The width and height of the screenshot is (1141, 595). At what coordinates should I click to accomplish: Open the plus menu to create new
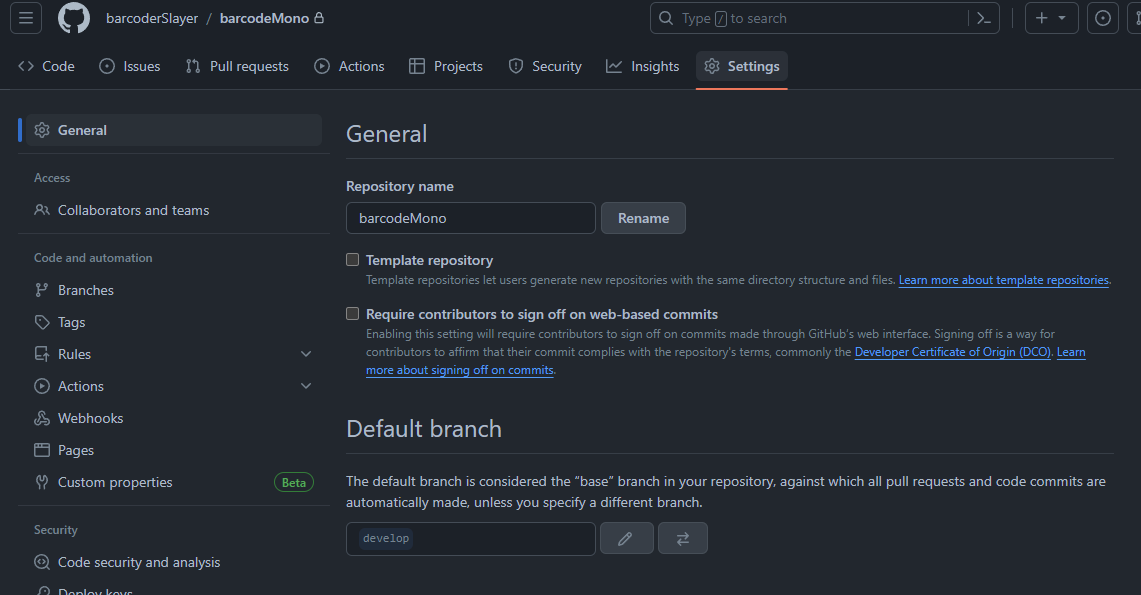[x=1051, y=18]
